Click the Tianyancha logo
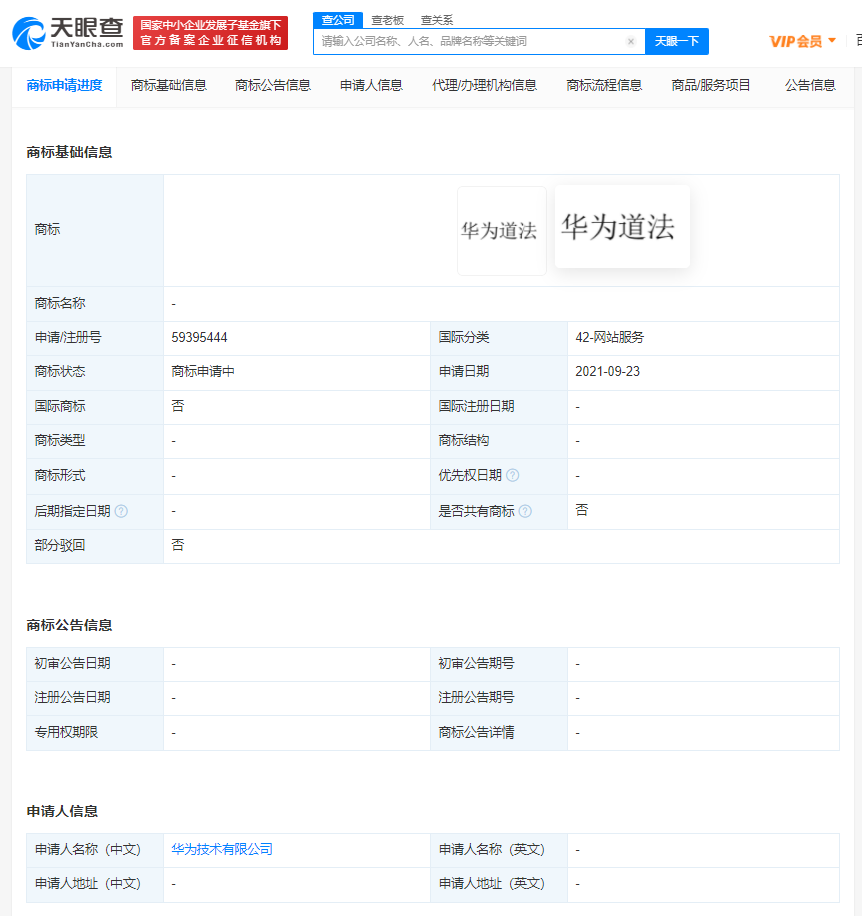Viewport: 862px width, 916px height. (68, 33)
